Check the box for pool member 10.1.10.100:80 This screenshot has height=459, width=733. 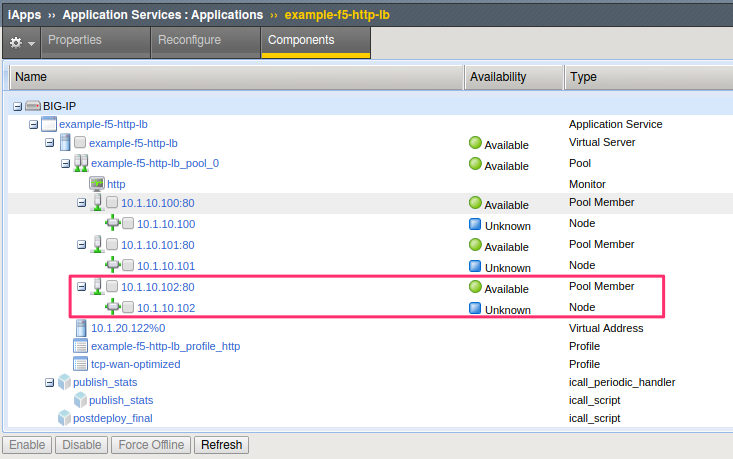(x=112, y=202)
